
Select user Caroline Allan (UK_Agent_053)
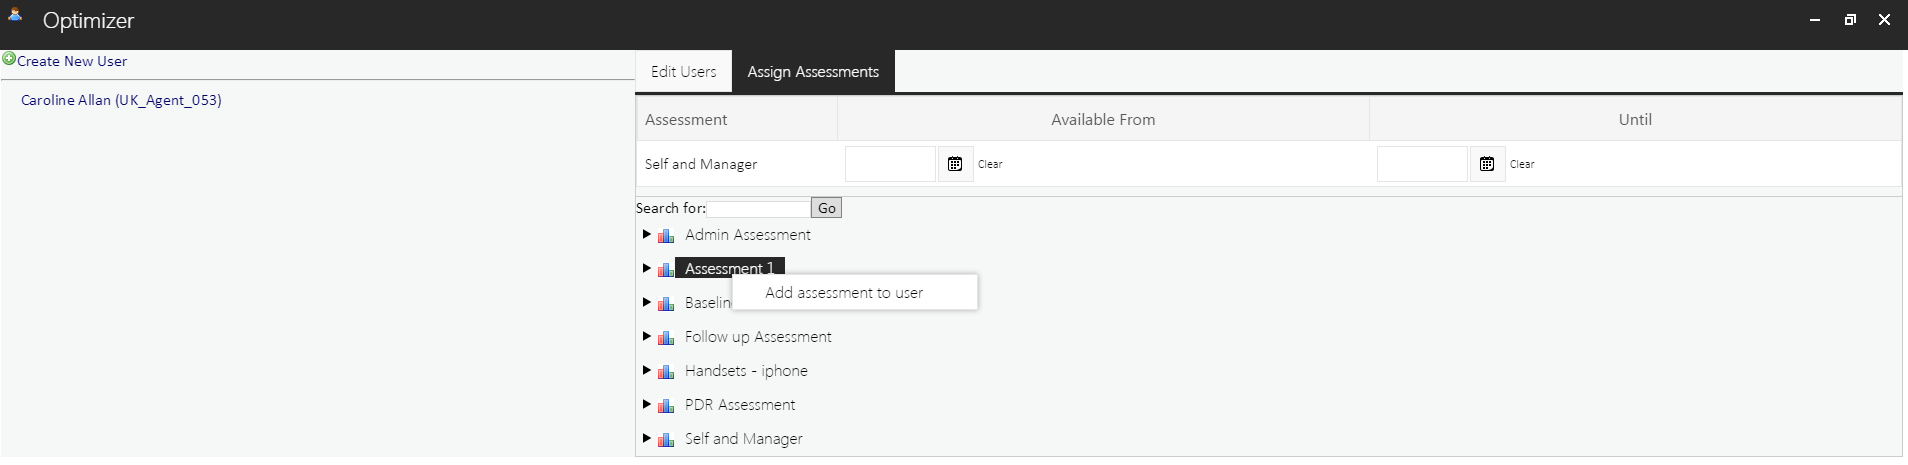click(x=121, y=100)
